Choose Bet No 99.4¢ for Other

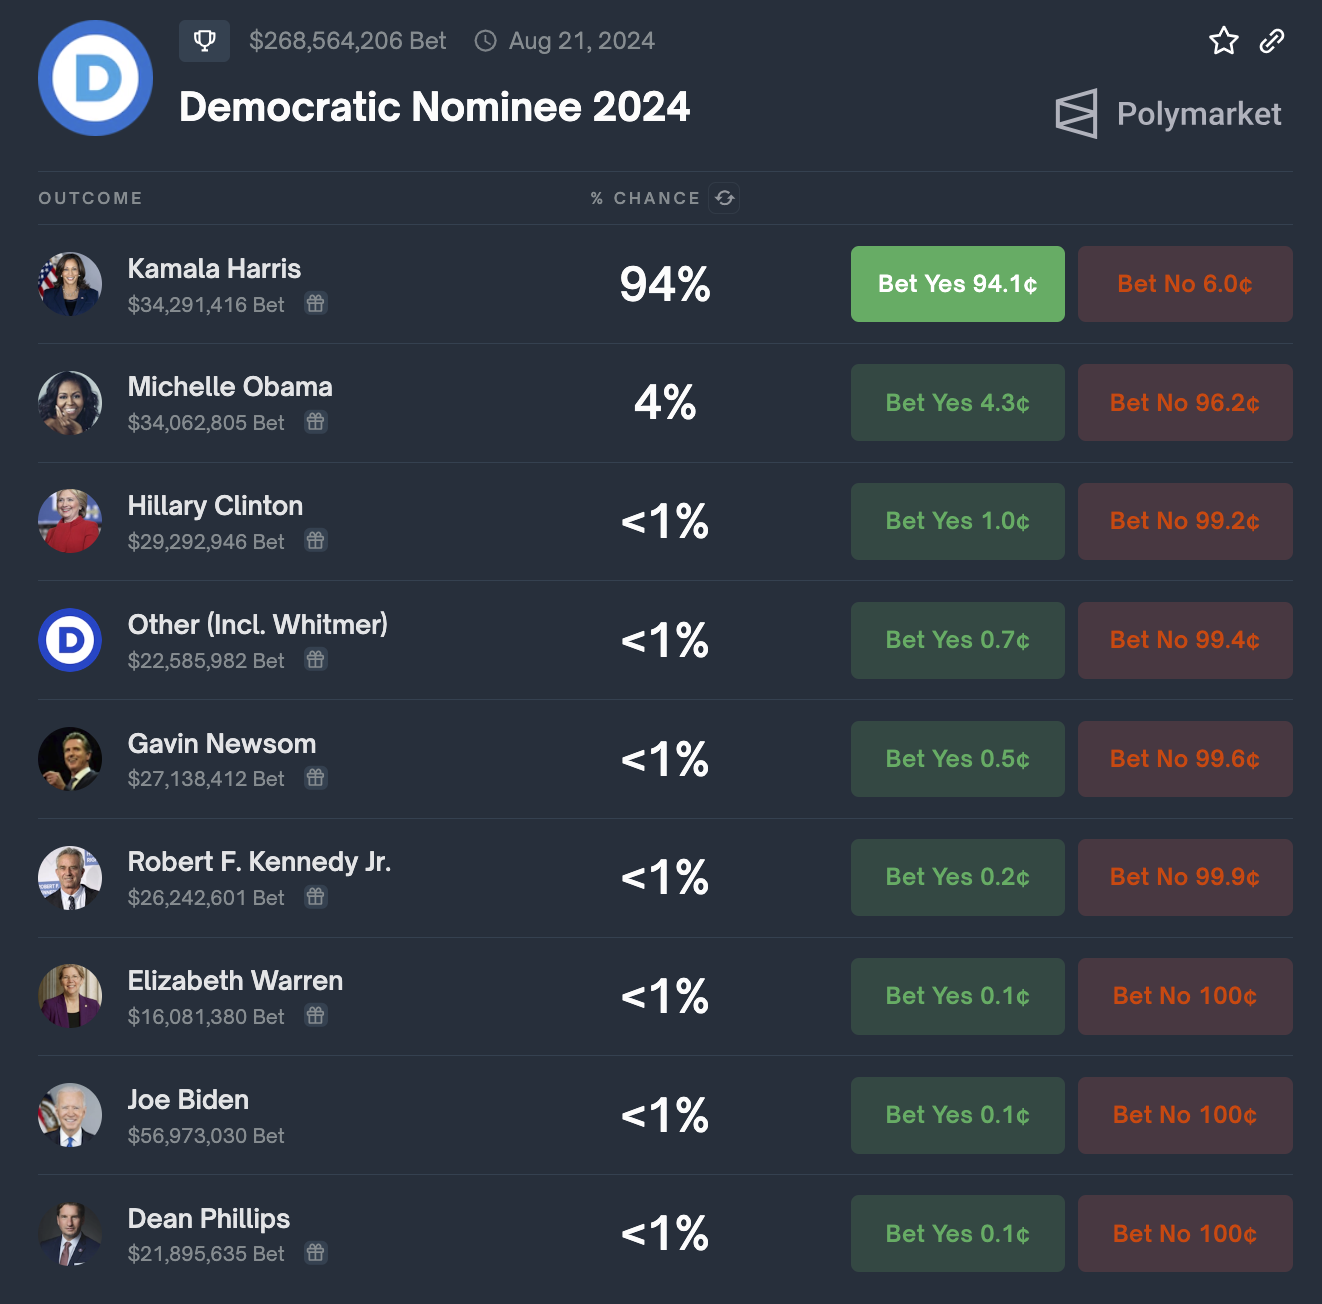coord(1184,640)
